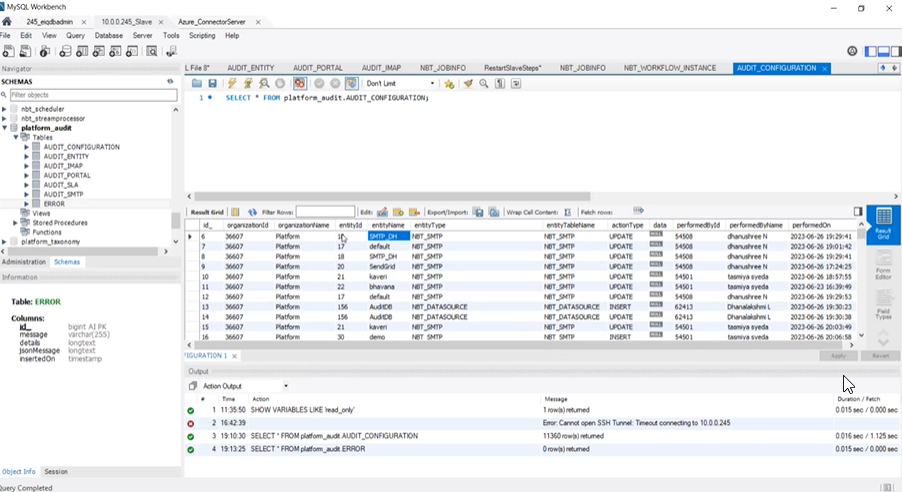Toggle word wrap in editor toolbar
Screen dimensions: 902x492
pyautogui.click(x=516, y=83)
